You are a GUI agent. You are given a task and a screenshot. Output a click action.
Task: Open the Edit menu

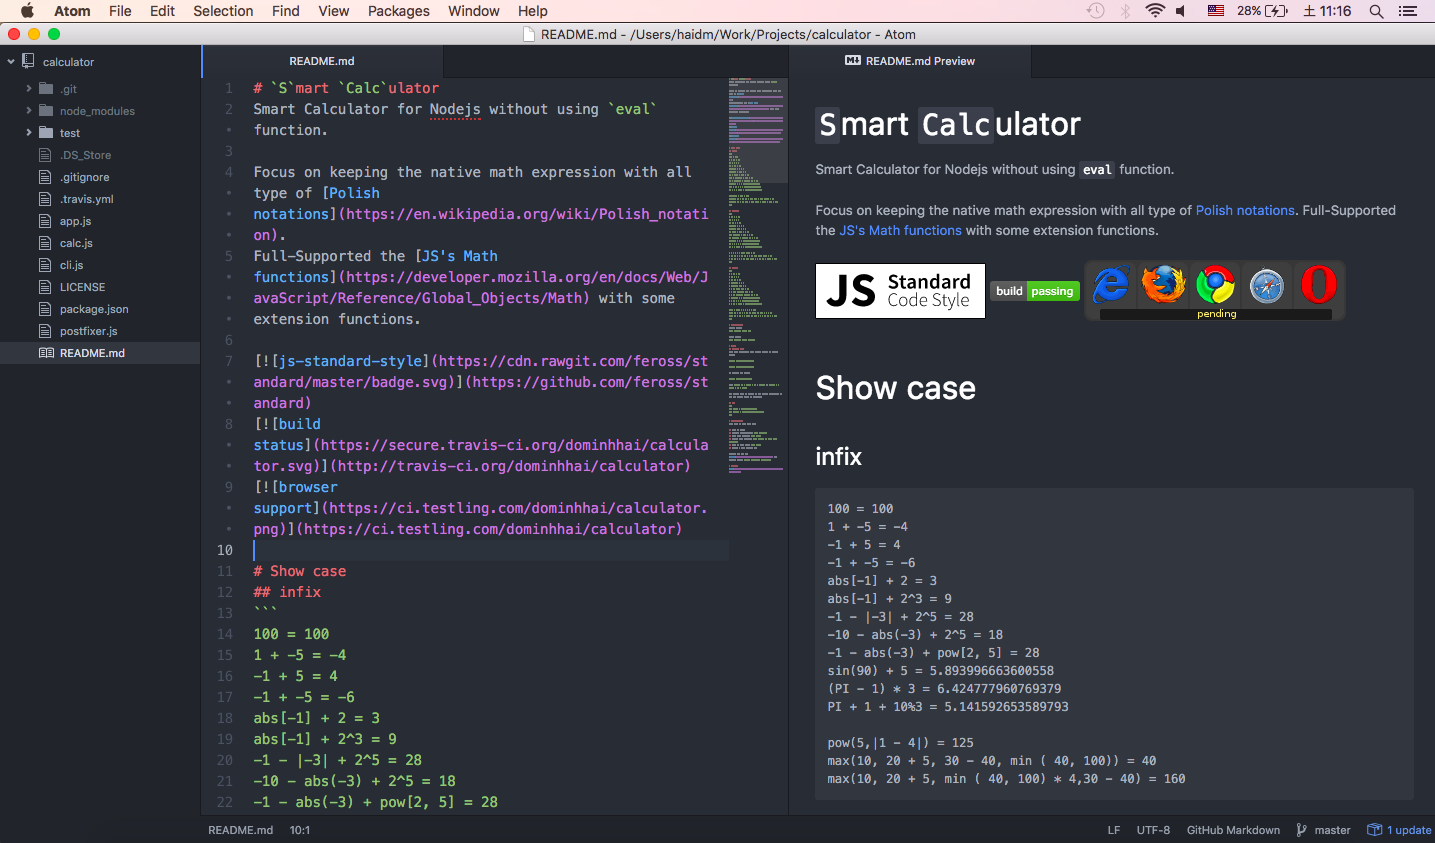pos(162,11)
